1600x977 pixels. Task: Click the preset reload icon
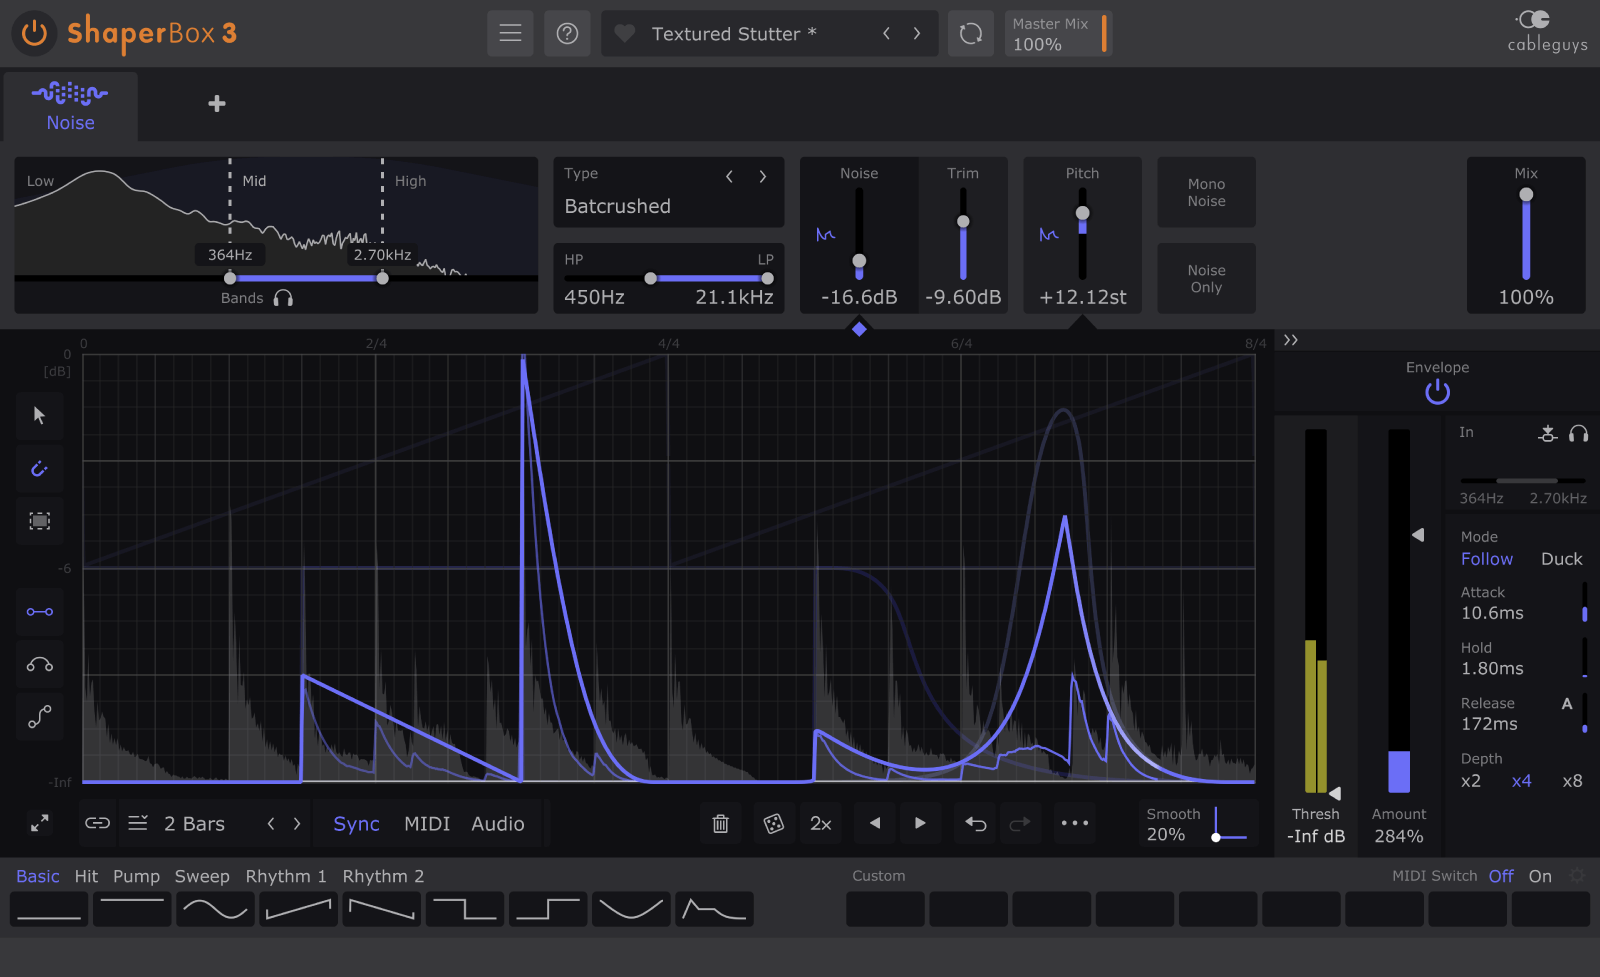click(x=971, y=33)
